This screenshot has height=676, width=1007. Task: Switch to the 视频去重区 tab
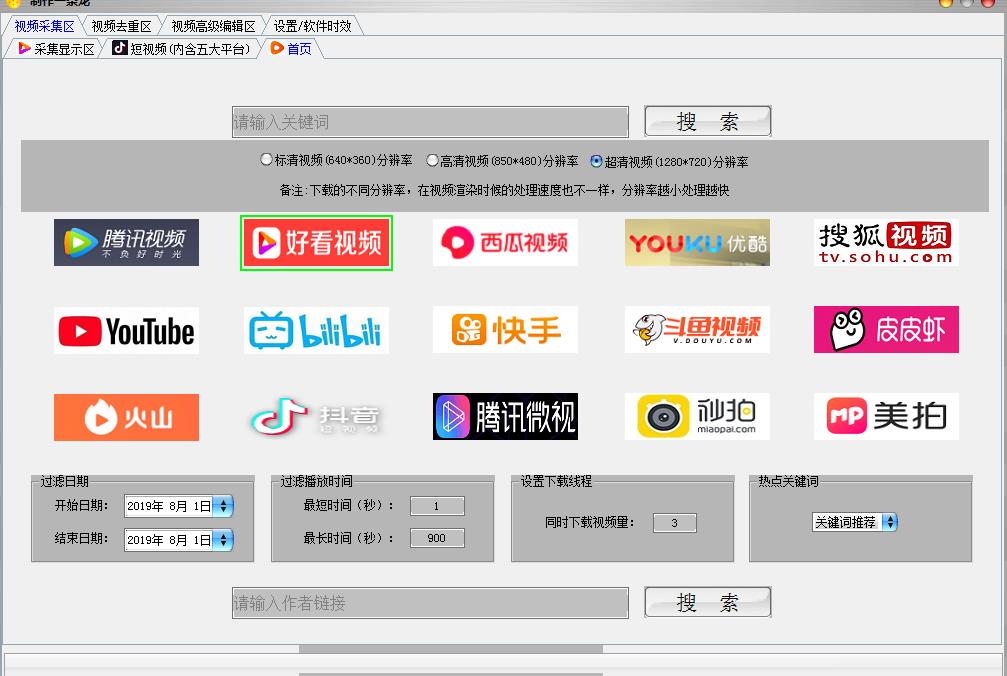121,26
